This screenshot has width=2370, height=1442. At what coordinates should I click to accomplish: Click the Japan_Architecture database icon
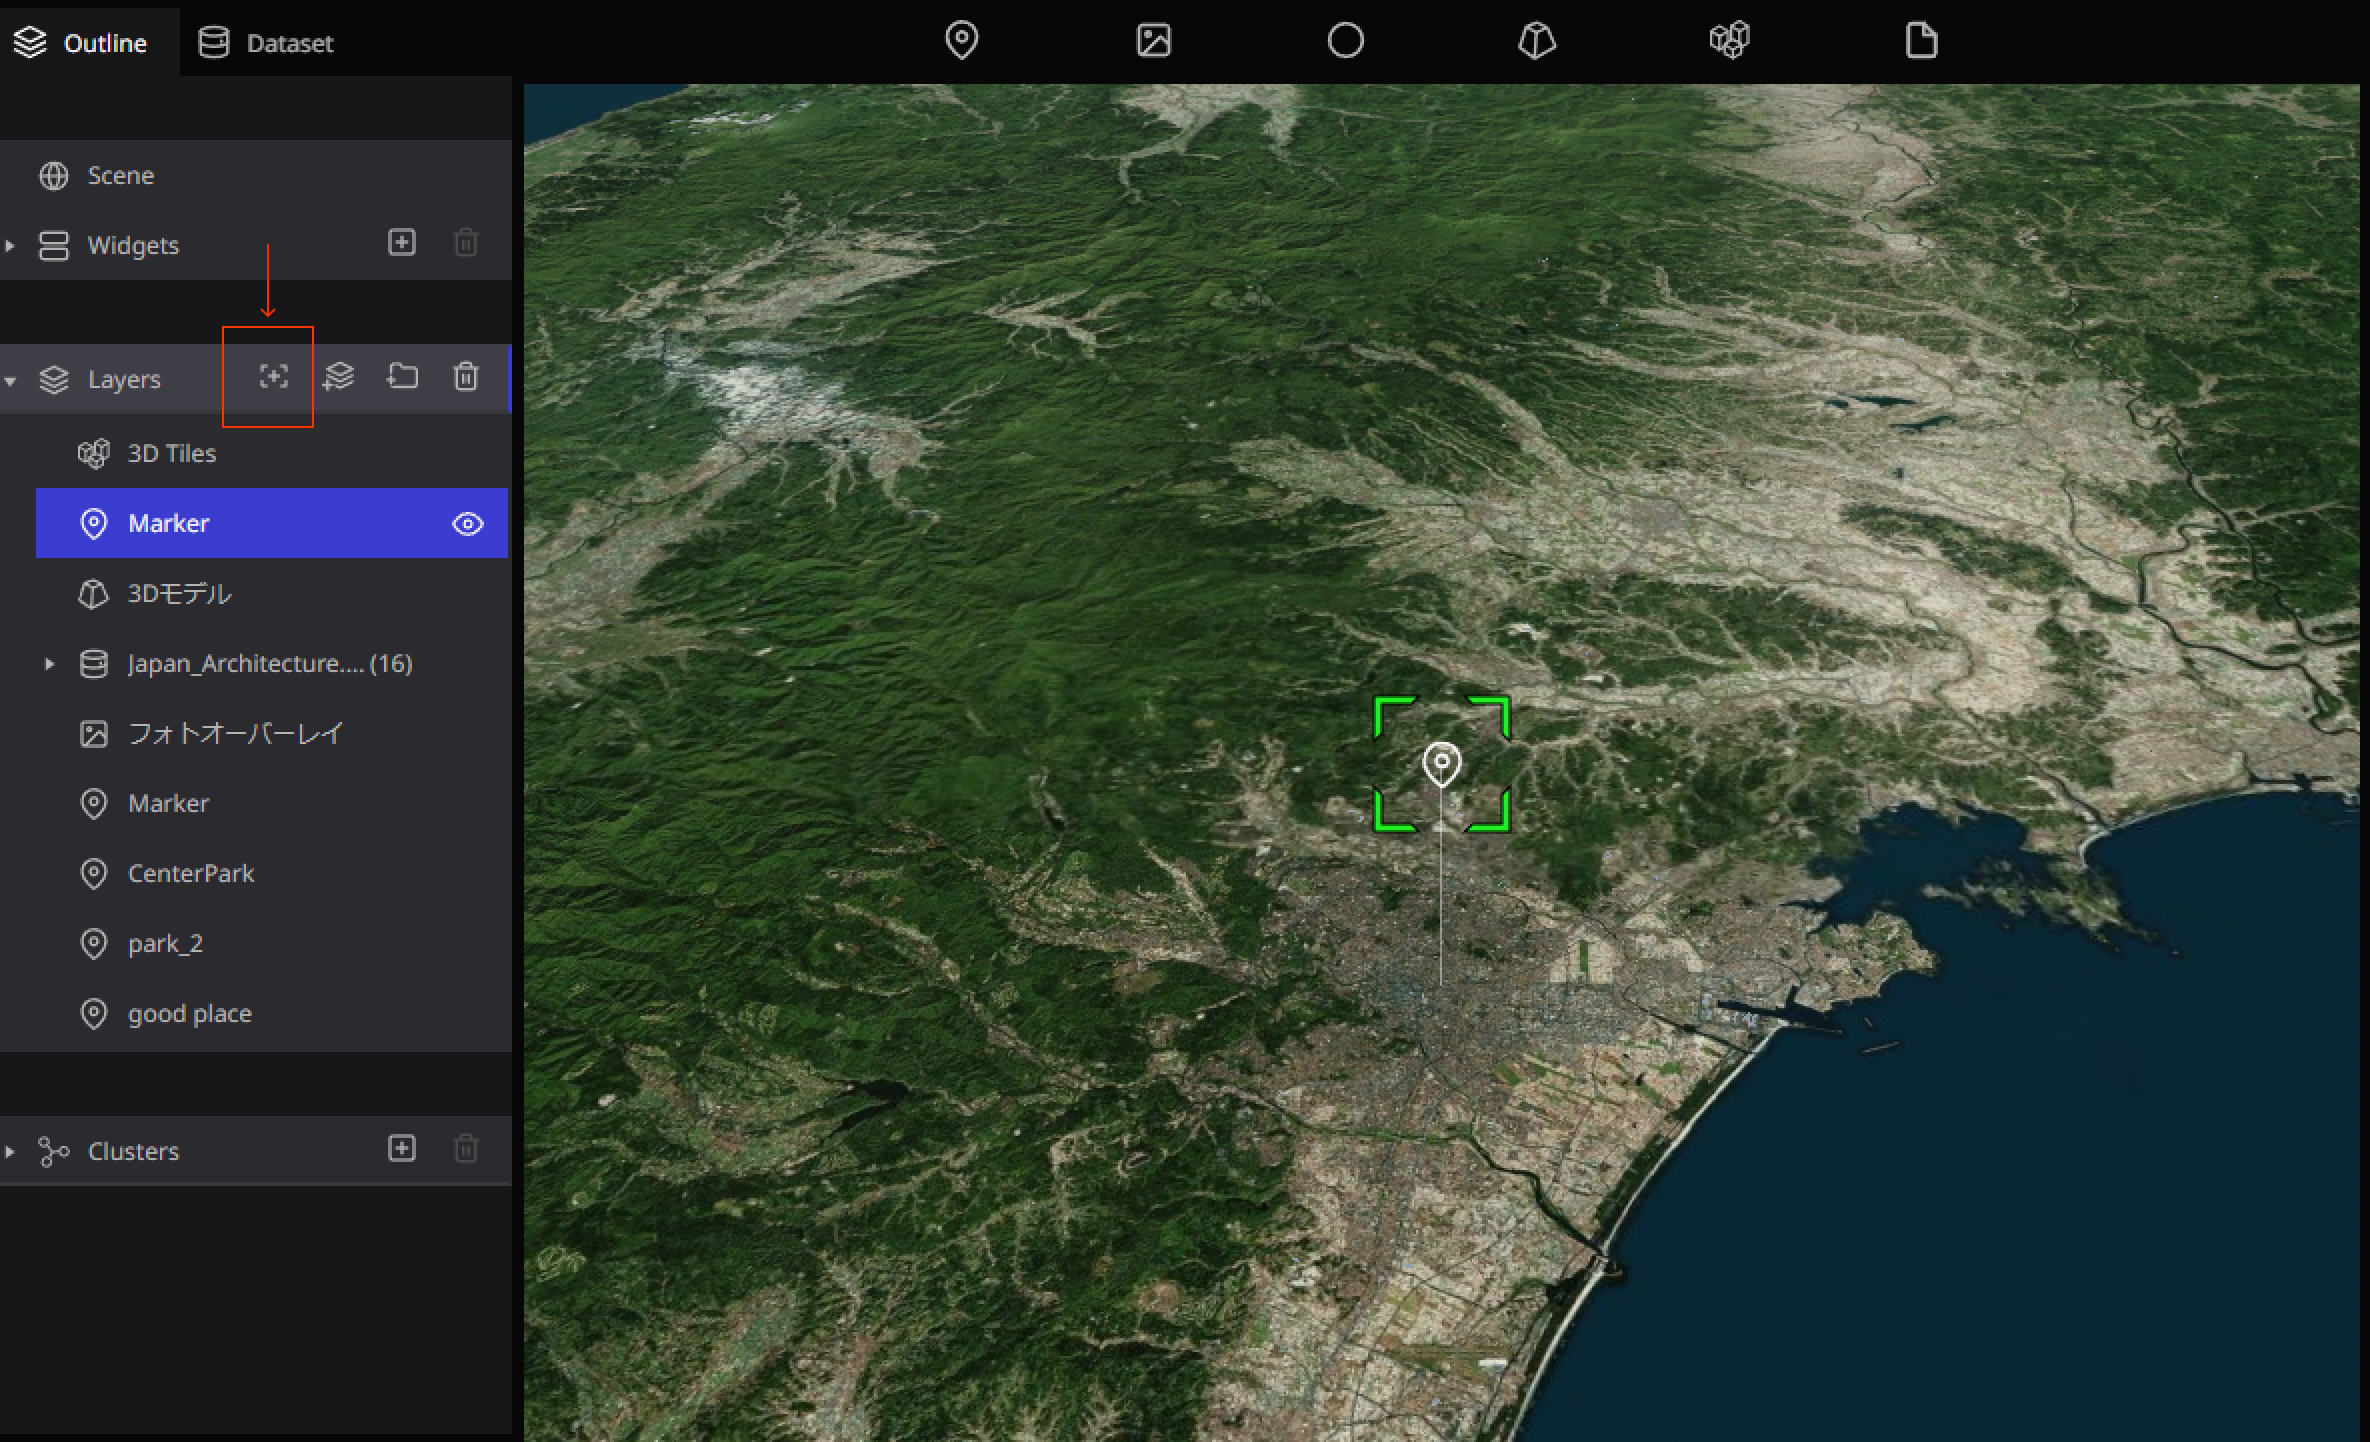[x=93, y=664]
